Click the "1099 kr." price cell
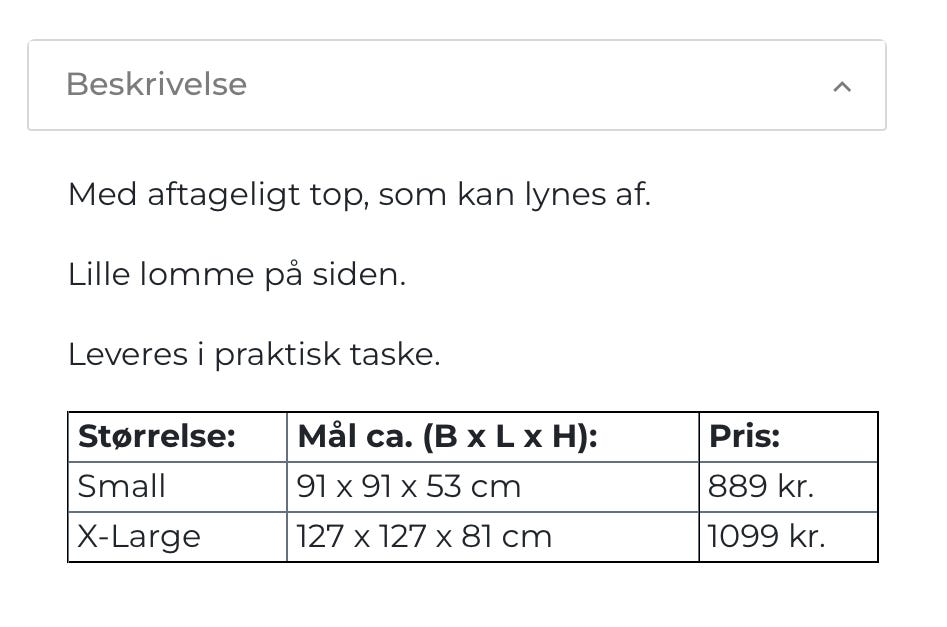The width and height of the screenshot is (947, 627). (766, 537)
